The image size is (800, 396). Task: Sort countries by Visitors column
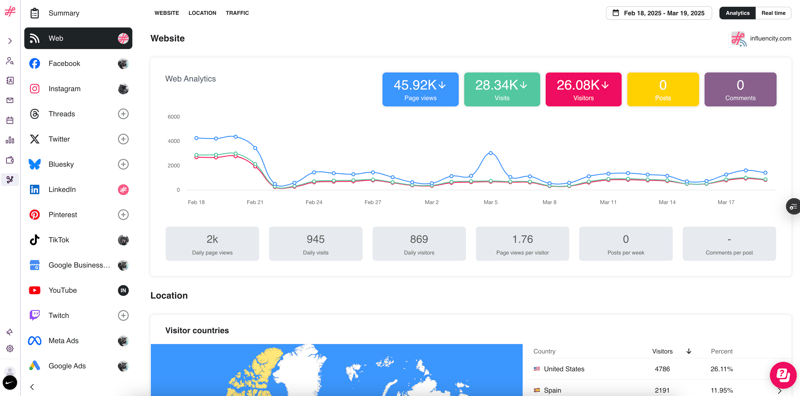662,351
